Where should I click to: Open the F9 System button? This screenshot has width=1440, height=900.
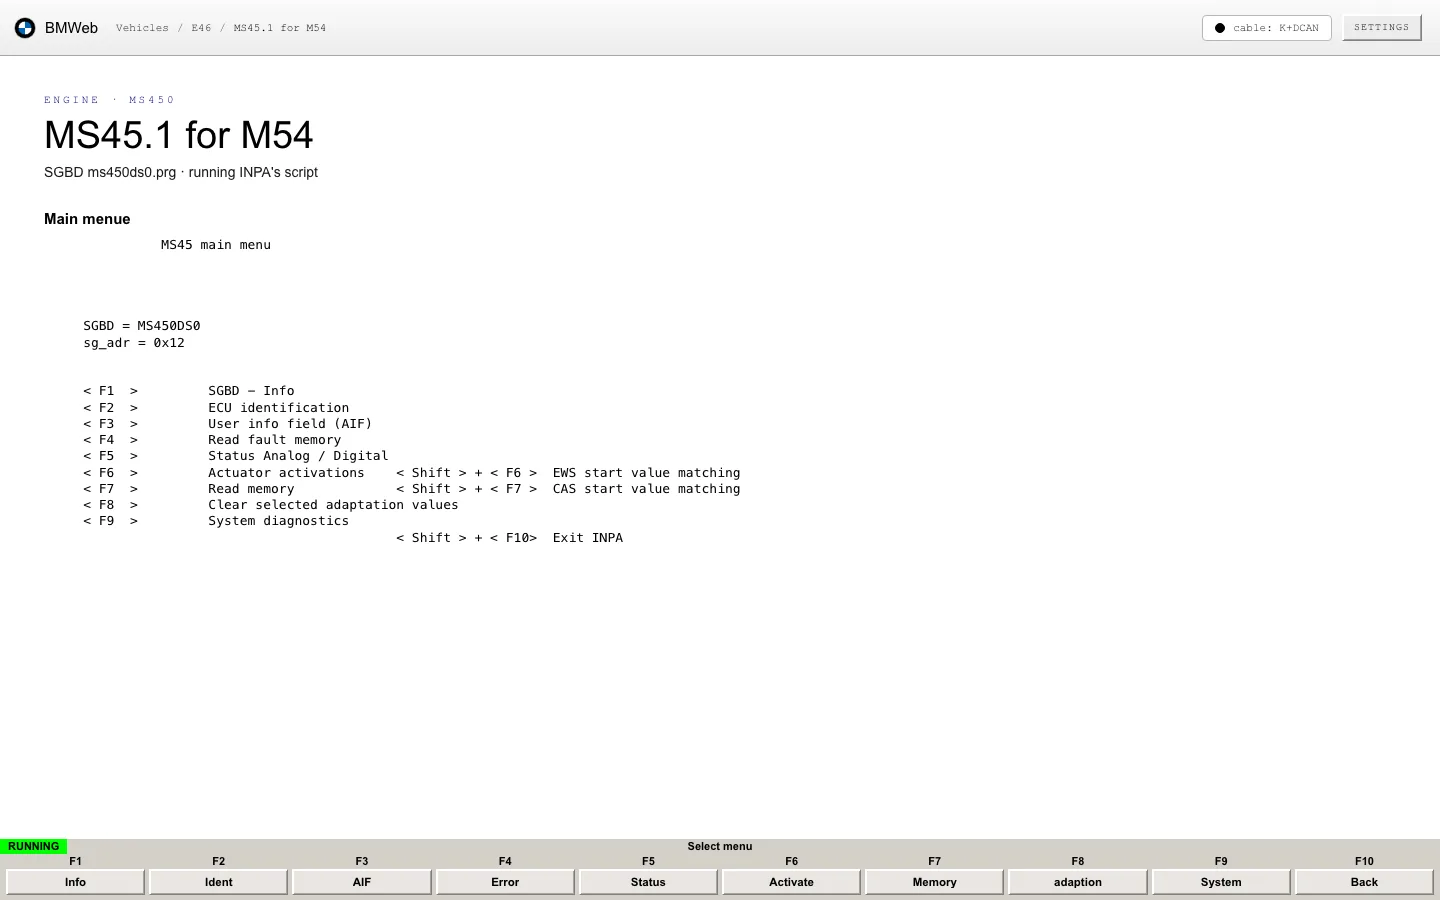pyautogui.click(x=1221, y=882)
